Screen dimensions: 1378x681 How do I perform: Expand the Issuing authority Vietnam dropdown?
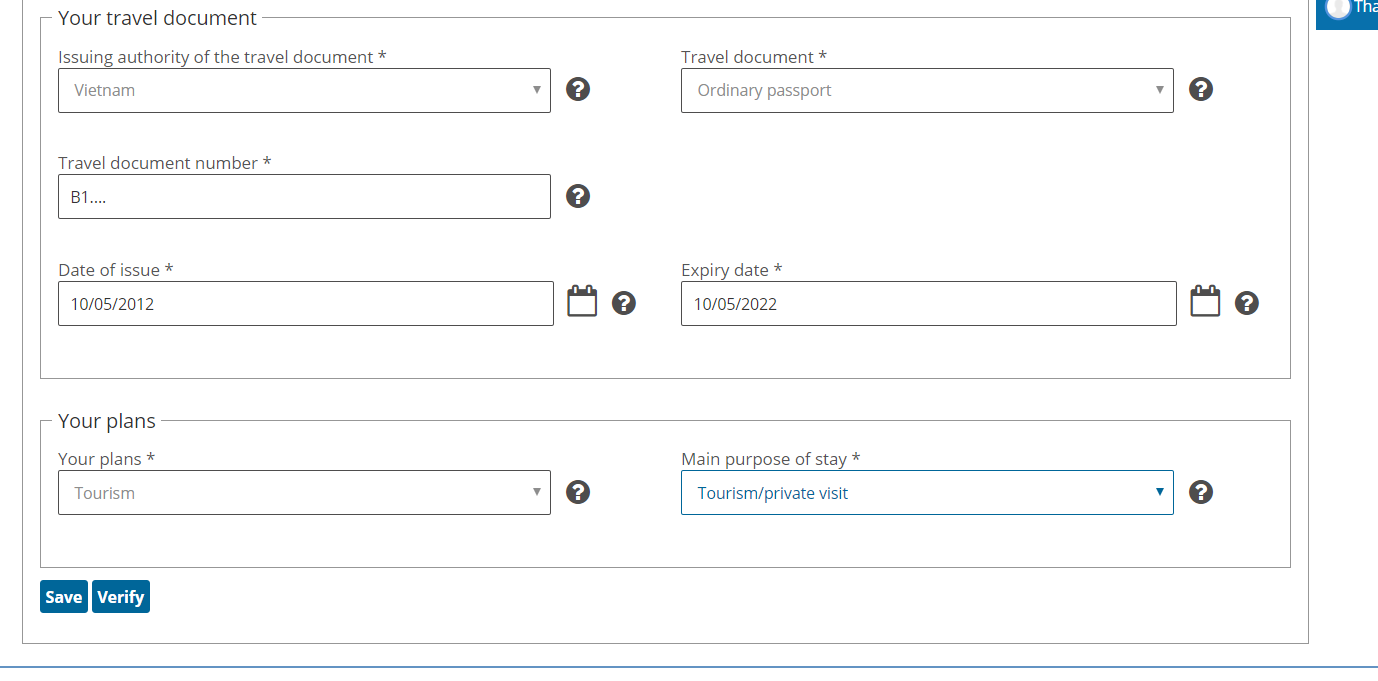tap(304, 90)
